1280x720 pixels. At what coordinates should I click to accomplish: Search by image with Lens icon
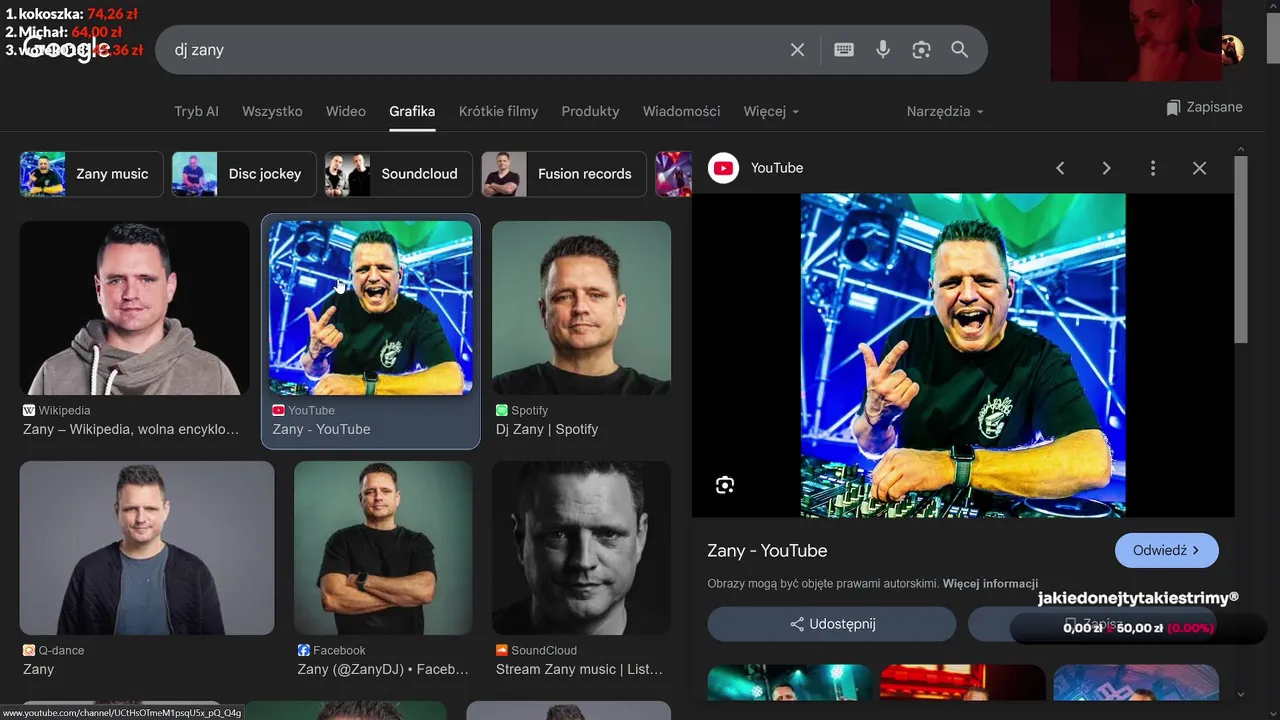pos(921,50)
